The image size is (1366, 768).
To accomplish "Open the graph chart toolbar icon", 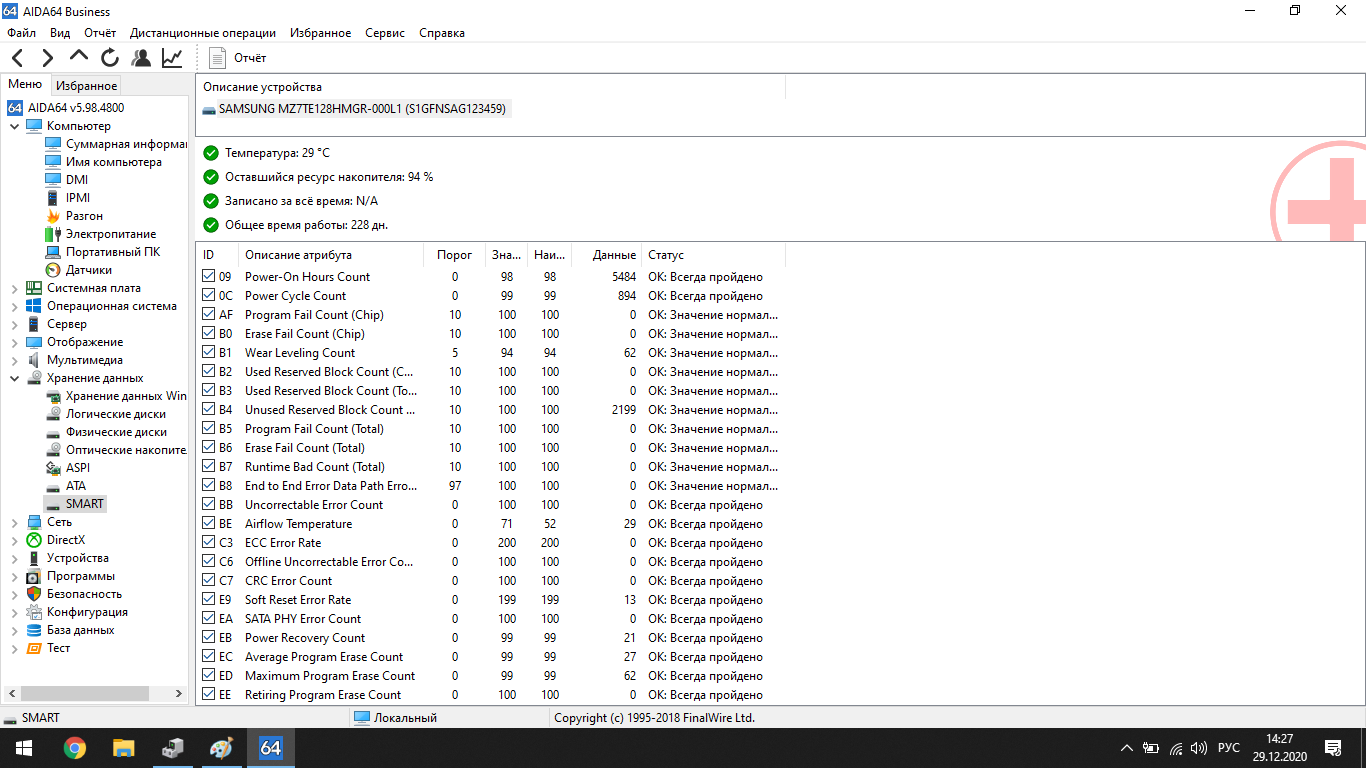I will (173, 58).
